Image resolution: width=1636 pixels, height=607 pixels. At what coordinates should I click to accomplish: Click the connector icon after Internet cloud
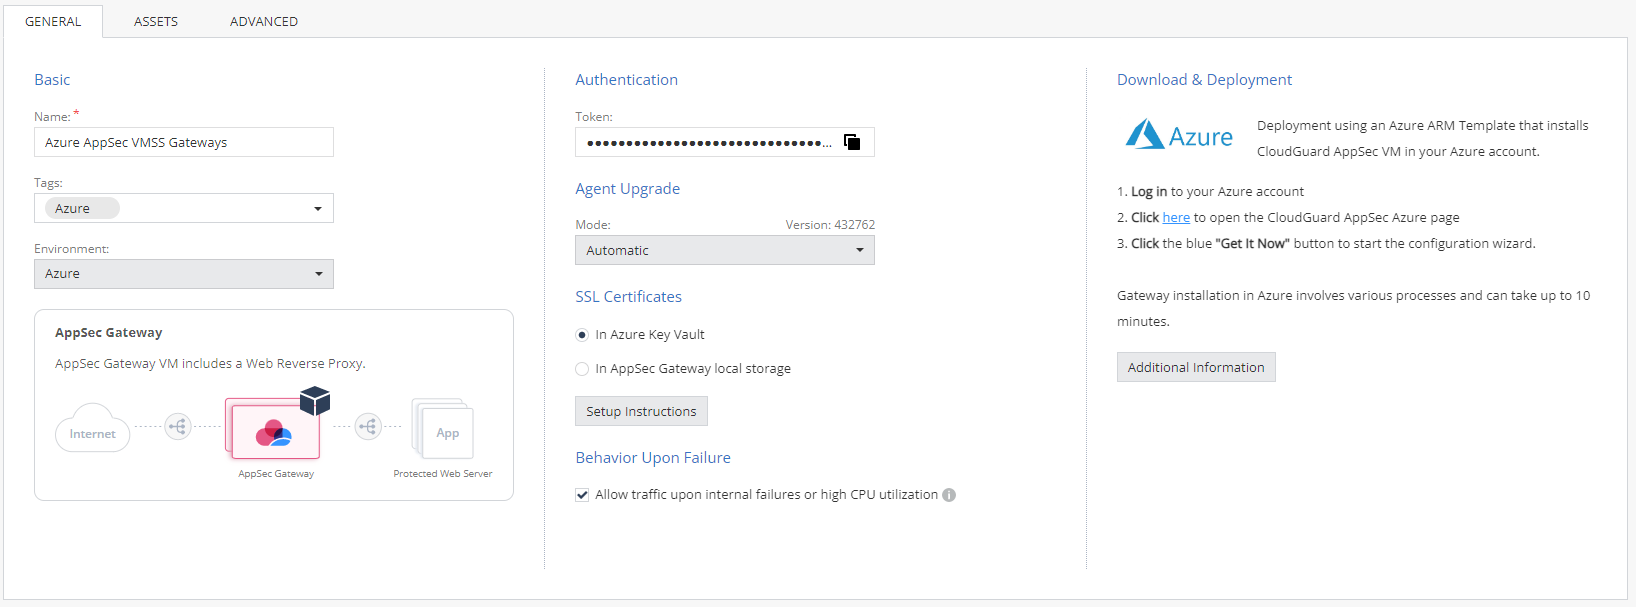pyautogui.click(x=178, y=427)
